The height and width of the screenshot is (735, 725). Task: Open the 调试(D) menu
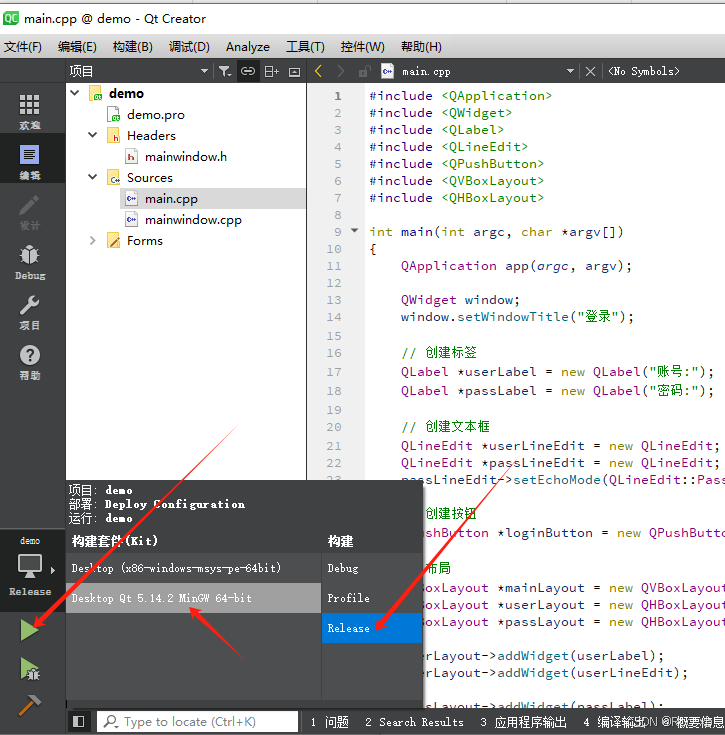point(189,47)
